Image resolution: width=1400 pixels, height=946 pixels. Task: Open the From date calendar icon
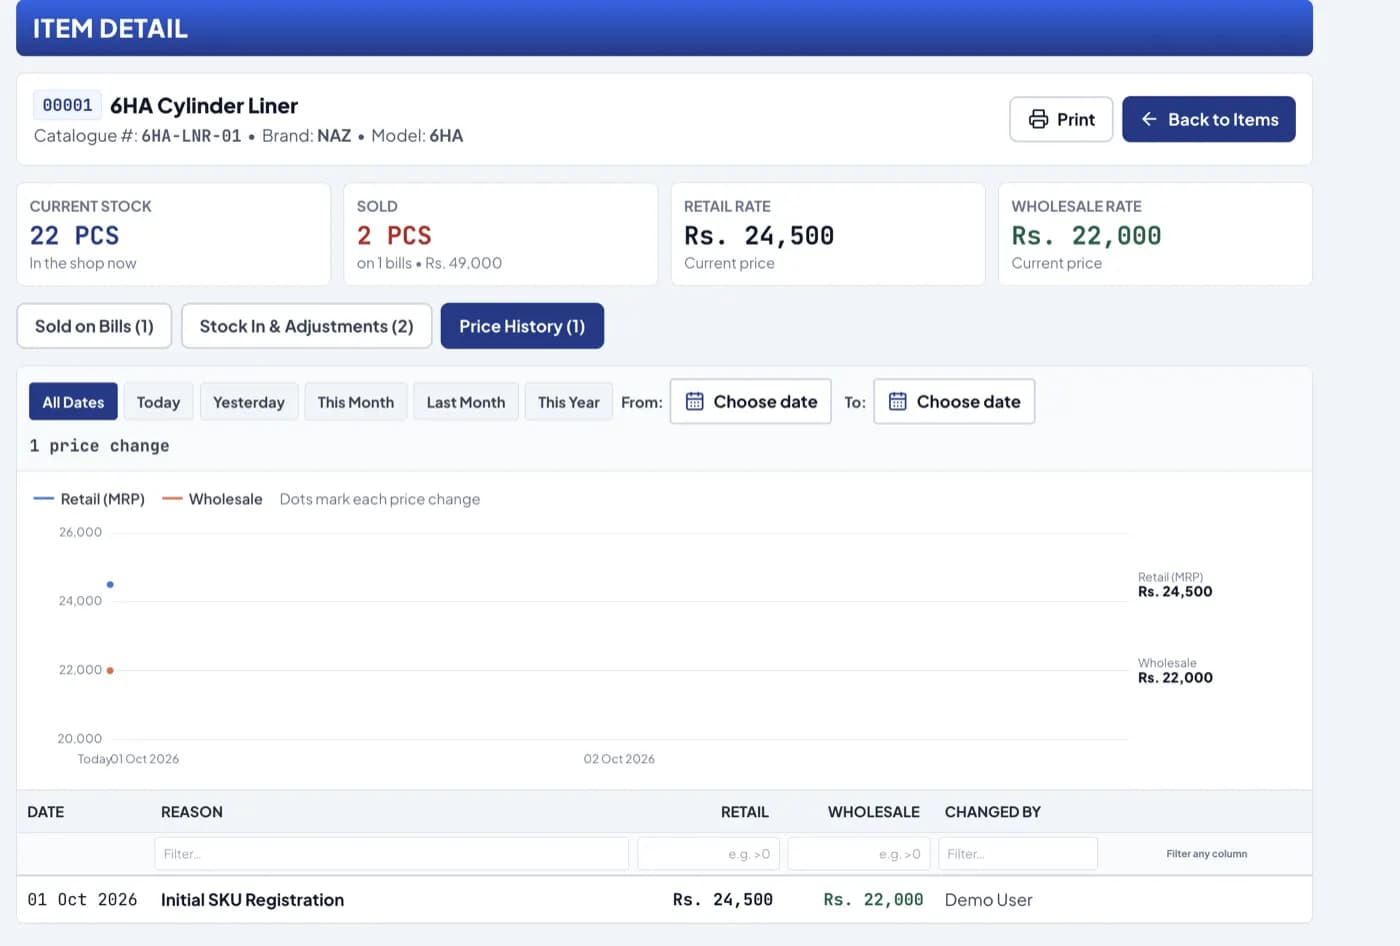coord(695,401)
